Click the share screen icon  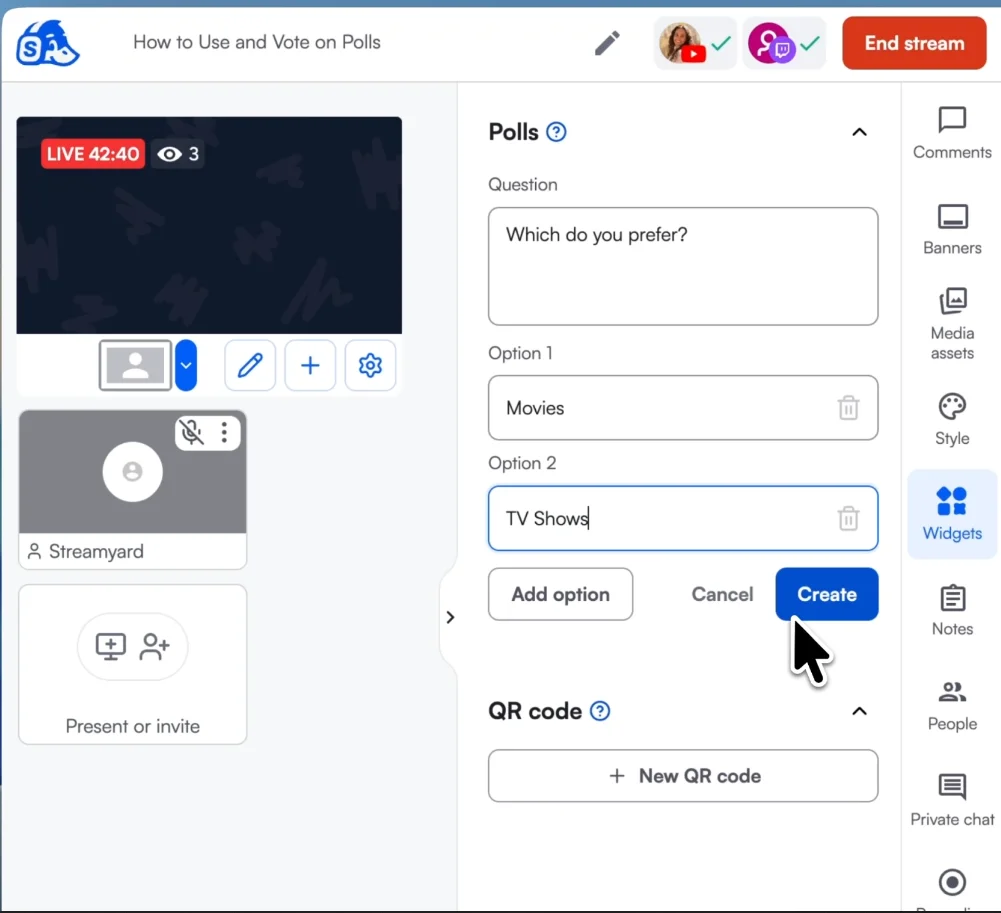(x=110, y=647)
